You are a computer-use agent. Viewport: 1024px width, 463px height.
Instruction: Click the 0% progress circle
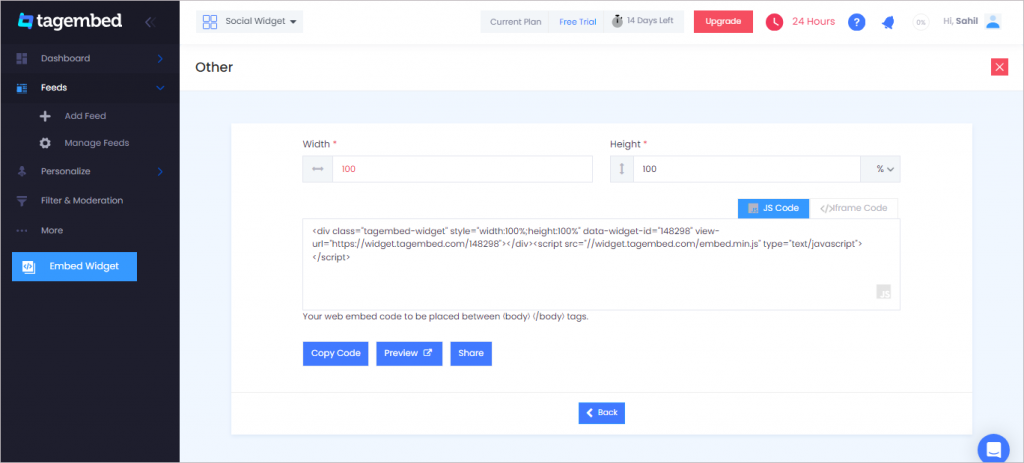921,22
